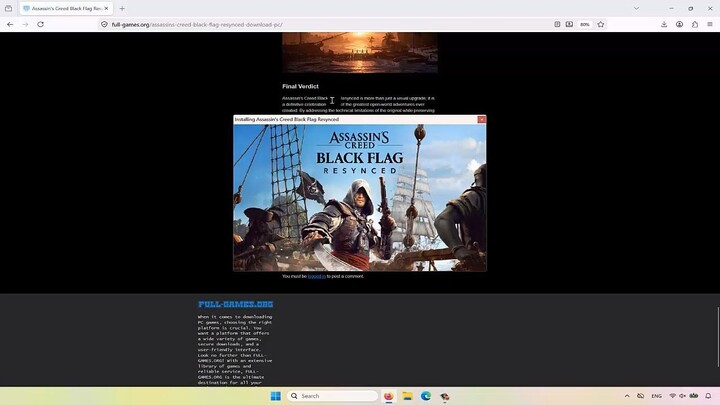Viewport: 720px width, 405px height.
Task: Reset the 80% zoom level indicator
Action: pyautogui.click(x=585, y=24)
